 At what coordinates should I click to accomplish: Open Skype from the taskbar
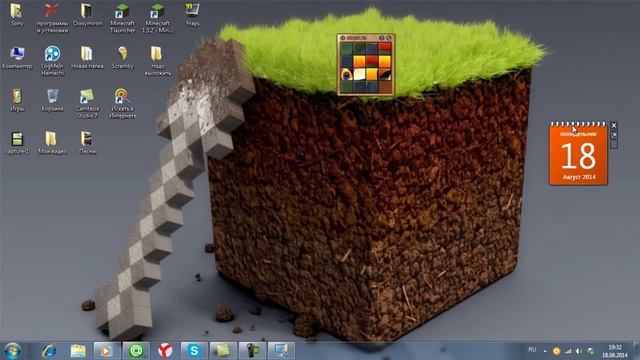tap(194, 351)
